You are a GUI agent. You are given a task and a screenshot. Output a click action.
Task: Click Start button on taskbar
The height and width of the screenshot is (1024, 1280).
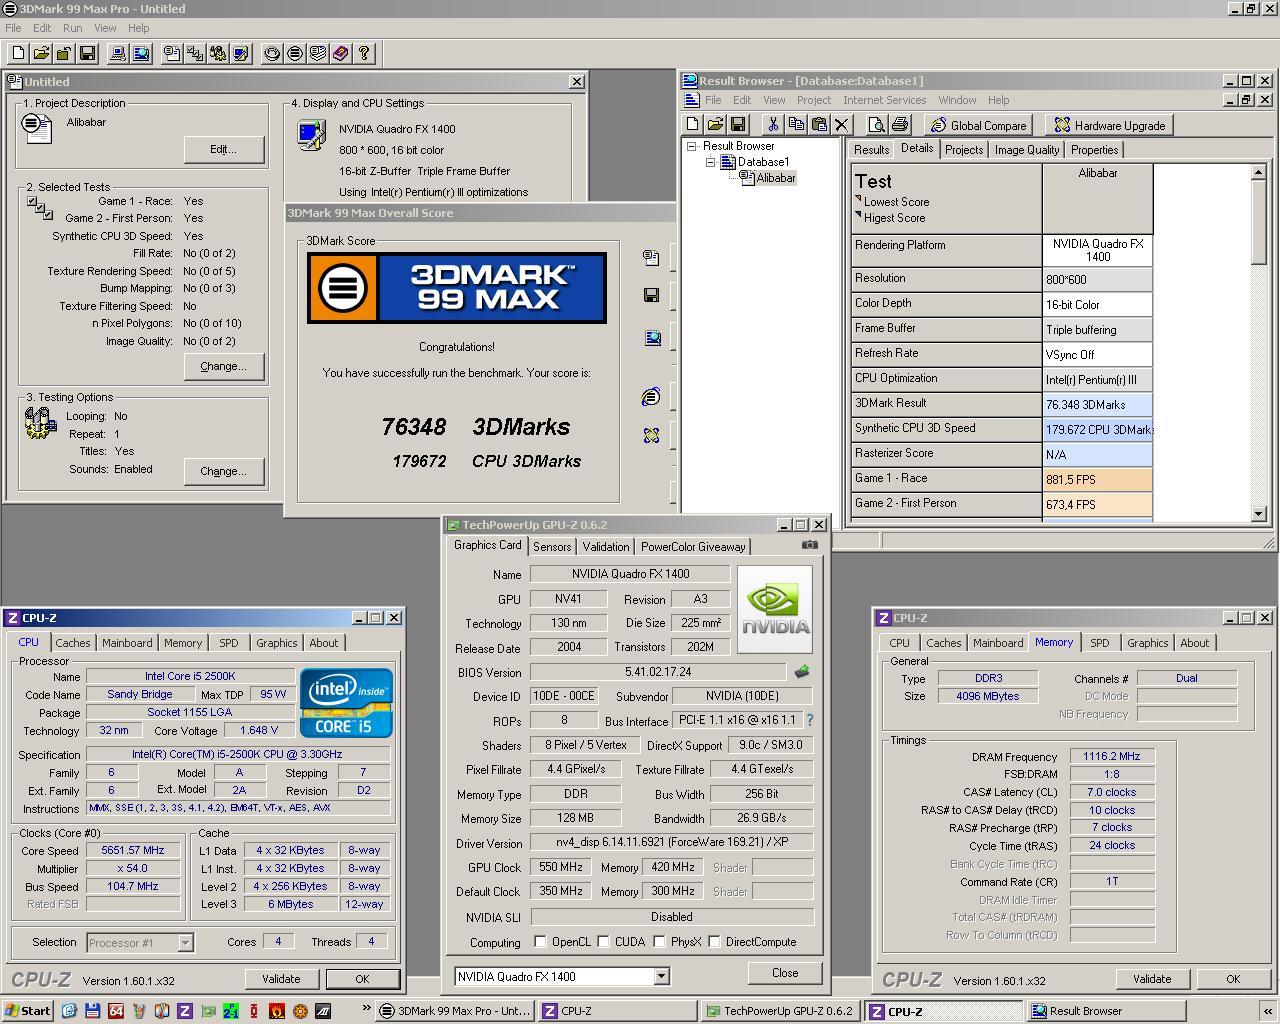[x=27, y=1011]
